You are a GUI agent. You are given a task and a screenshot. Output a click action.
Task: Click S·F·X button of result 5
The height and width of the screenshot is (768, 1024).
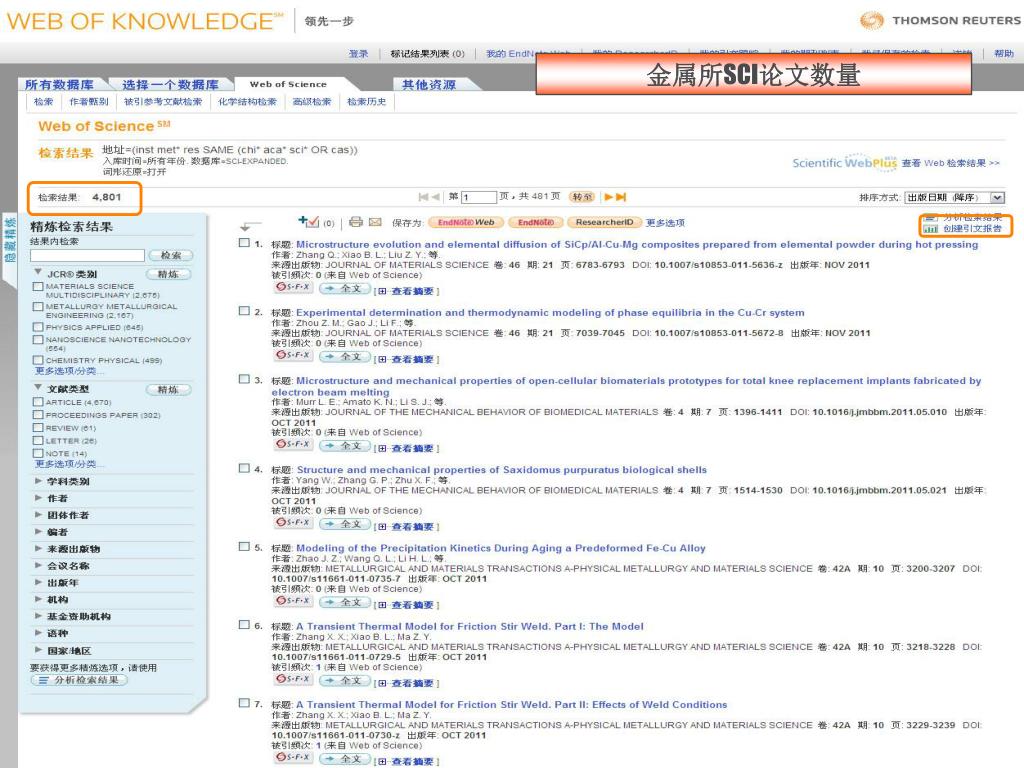(x=293, y=600)
